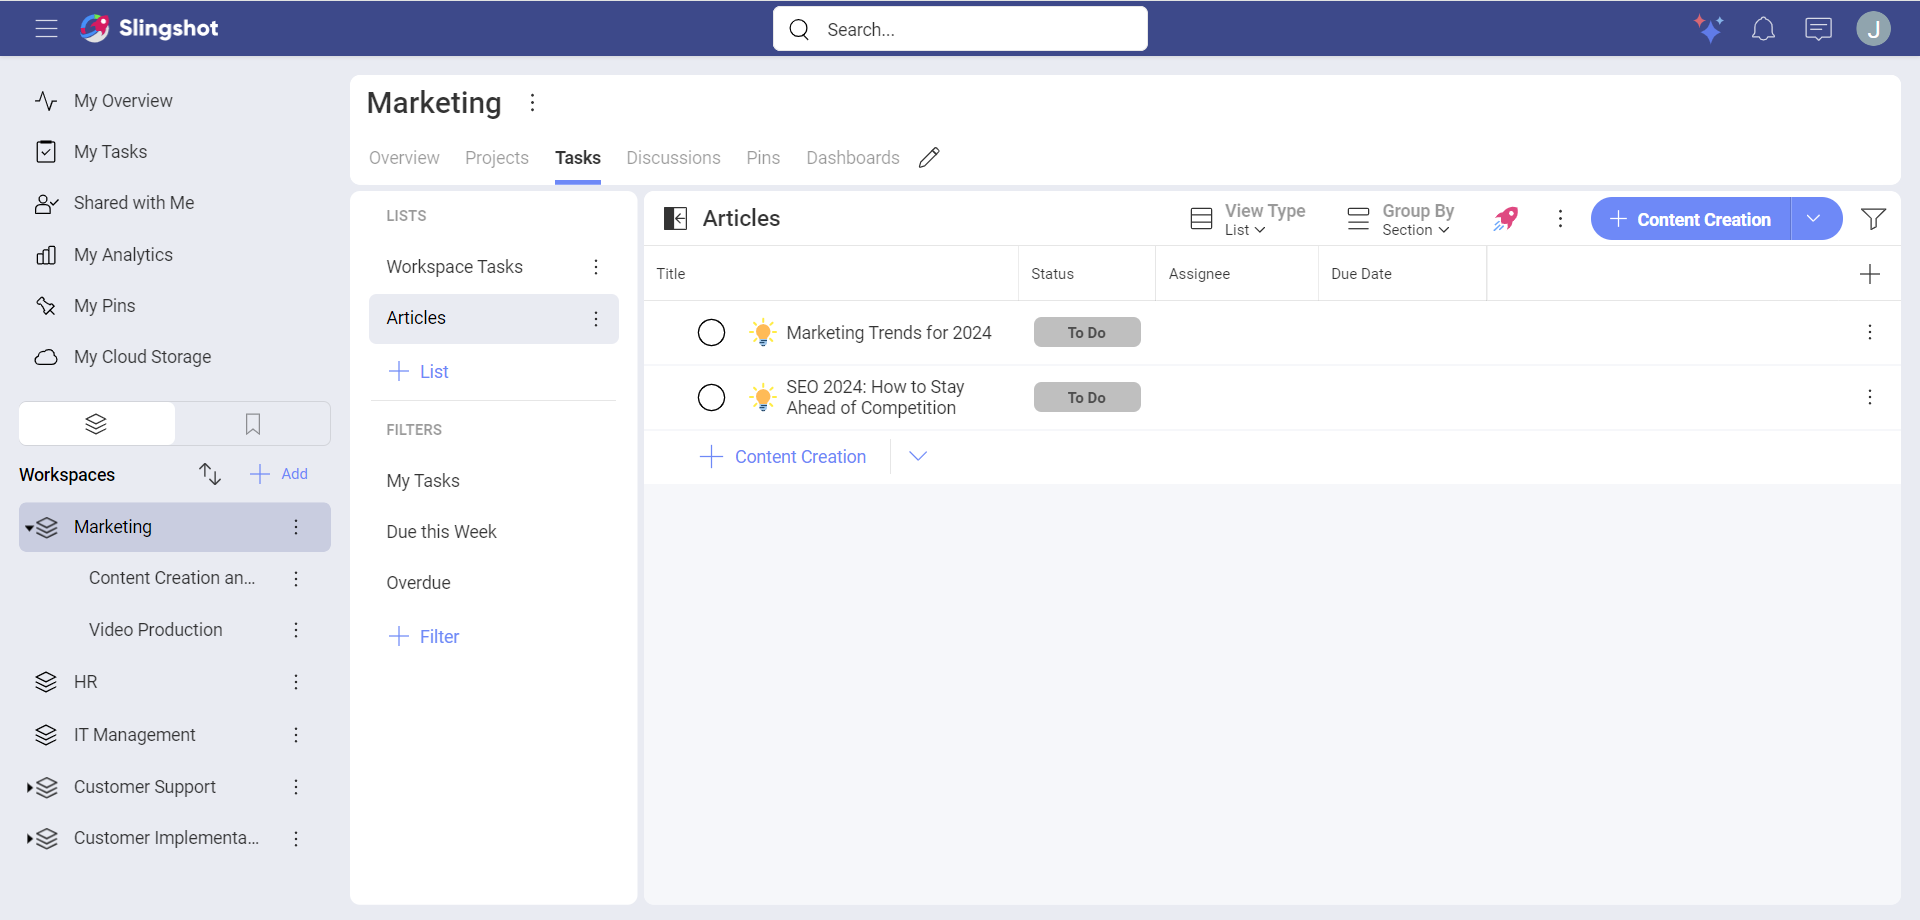This screenshot has width=1920, height=920.
Task: Expand the Customer Implementation workspace
Action: pyautogui.click(x=30, y=839)
